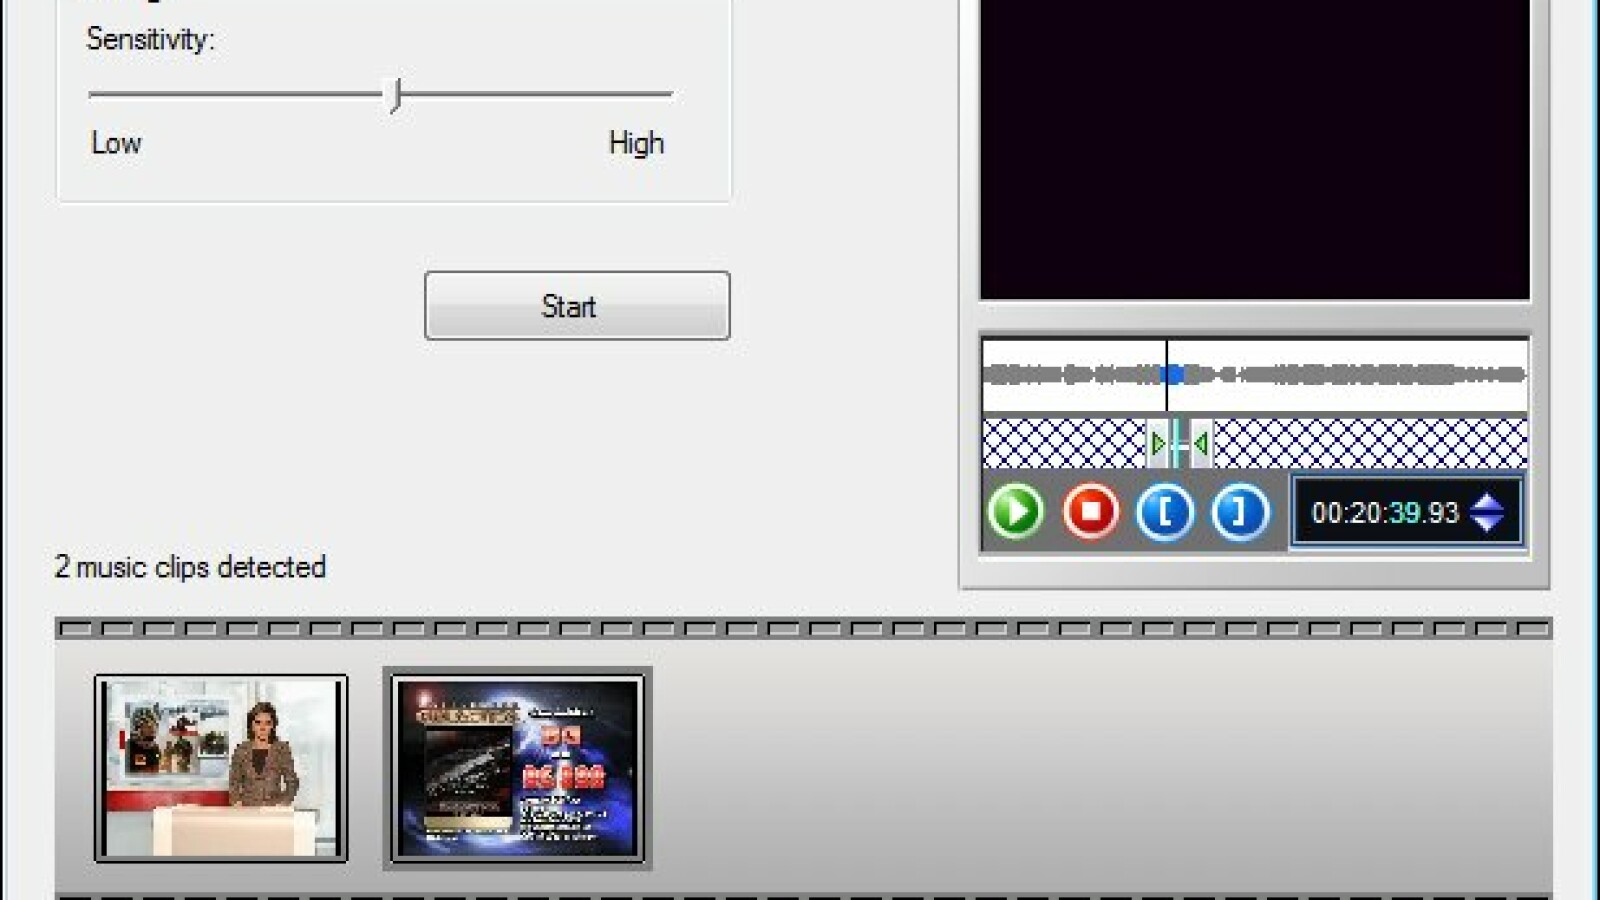The height and width of the screenshot is (900, 1600).
Task: Click the green trim start handle
Action: click(1157, 443)
